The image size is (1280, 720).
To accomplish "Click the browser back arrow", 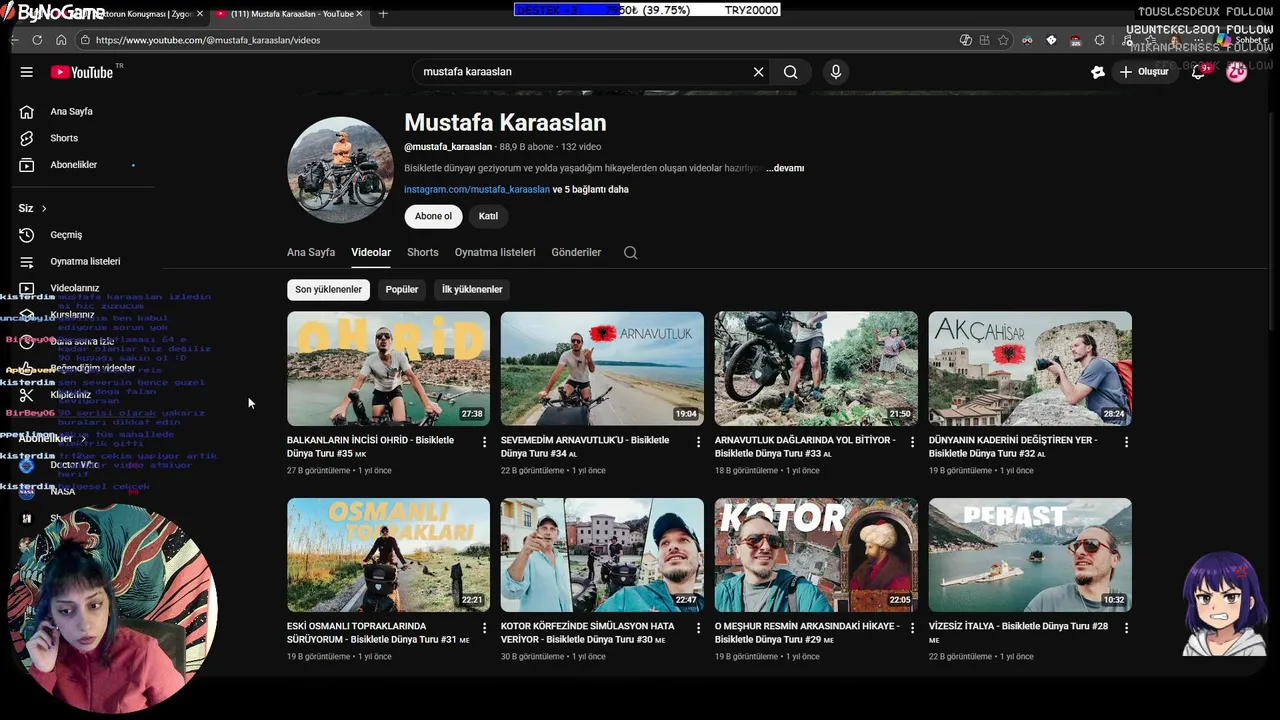I will pos(14,40).
